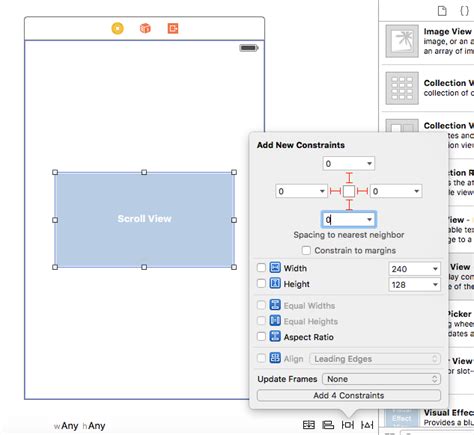Toggle the leading spacing red strut
Screen dimensions: 474x435
click(335, 191)
